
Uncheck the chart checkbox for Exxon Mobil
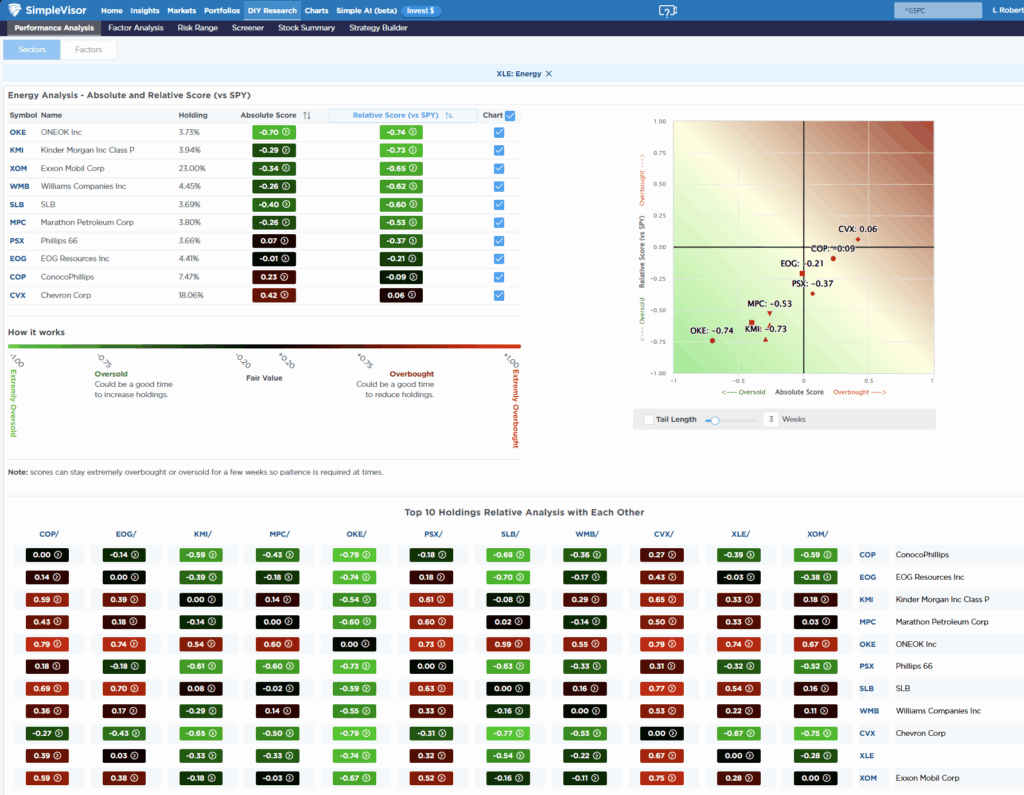pyautogui.click(x=499, y=168)
